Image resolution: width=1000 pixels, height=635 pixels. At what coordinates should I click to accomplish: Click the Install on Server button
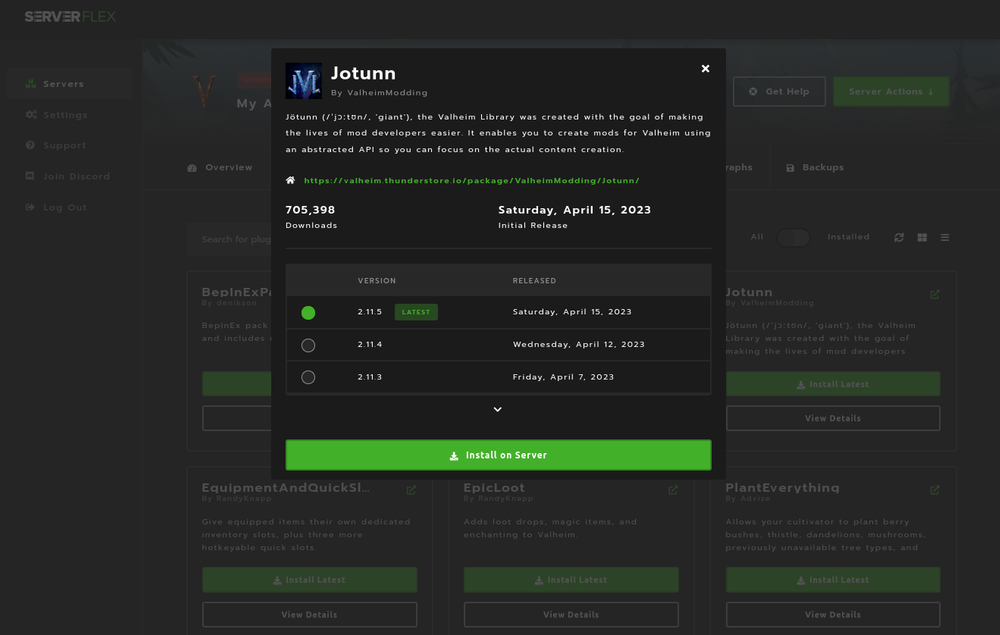pos(498,455)
